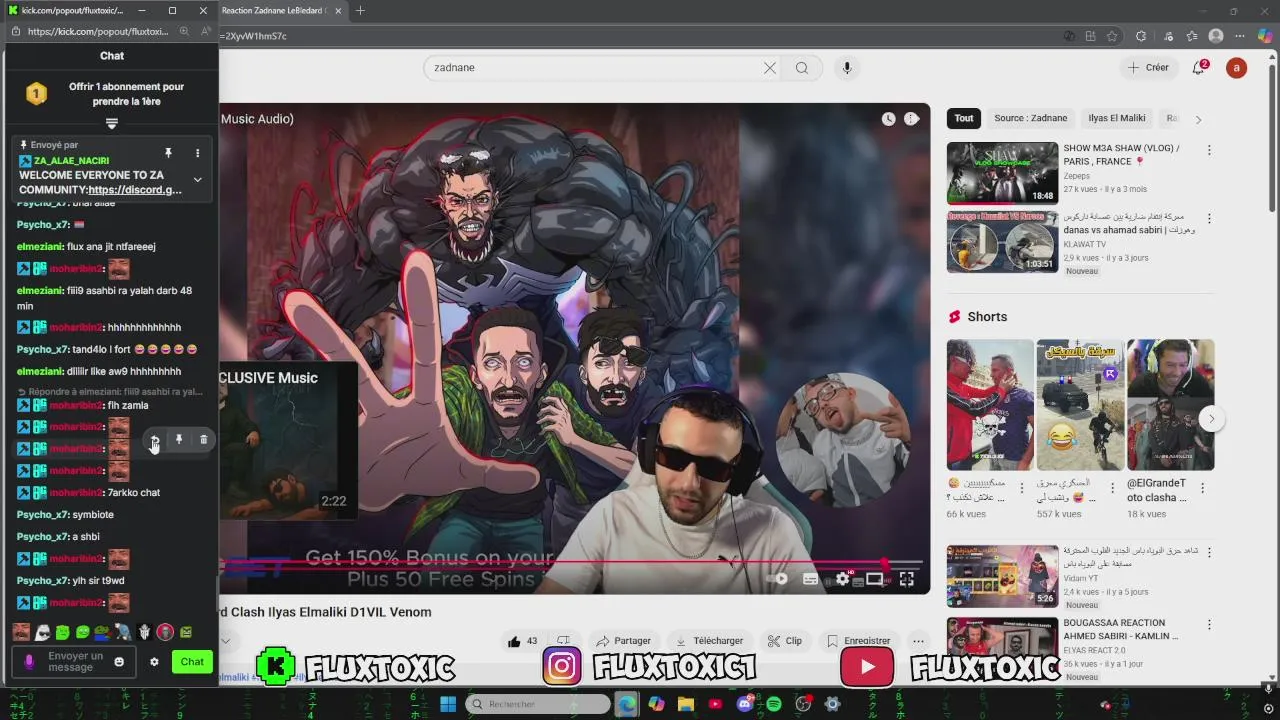
Task: Show next Shorts with arrow button
Action: click(1211, 419)
